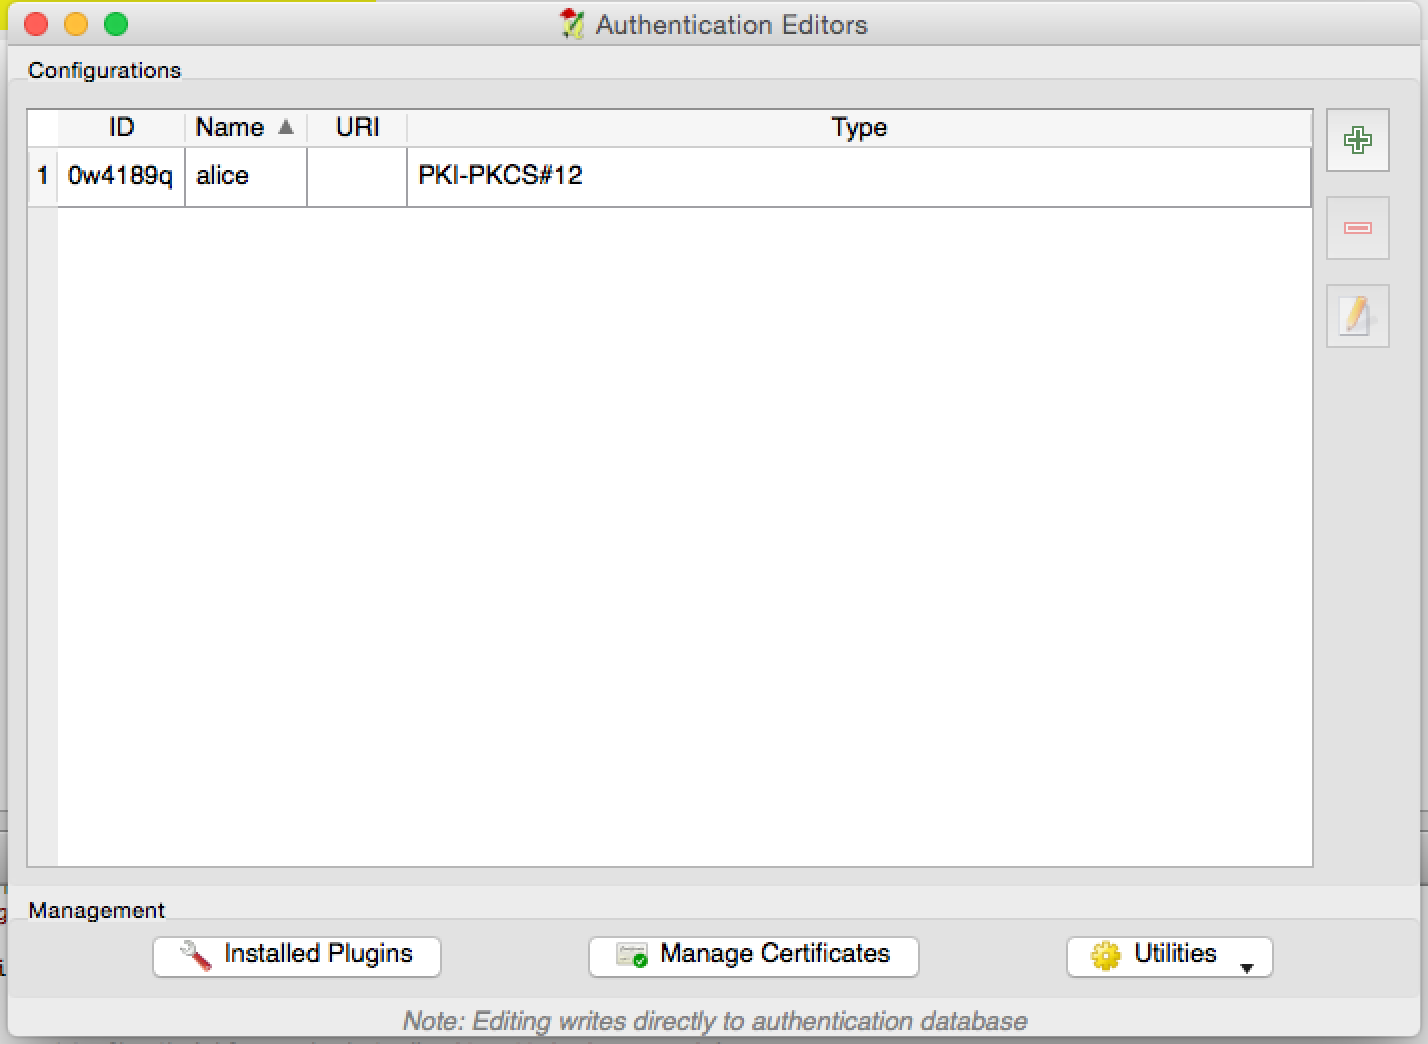The height and width of the screenshot is (1044, 1428).
Task: Sort by the Type column header
Action: pyautogui.click(x=858, y=127)
